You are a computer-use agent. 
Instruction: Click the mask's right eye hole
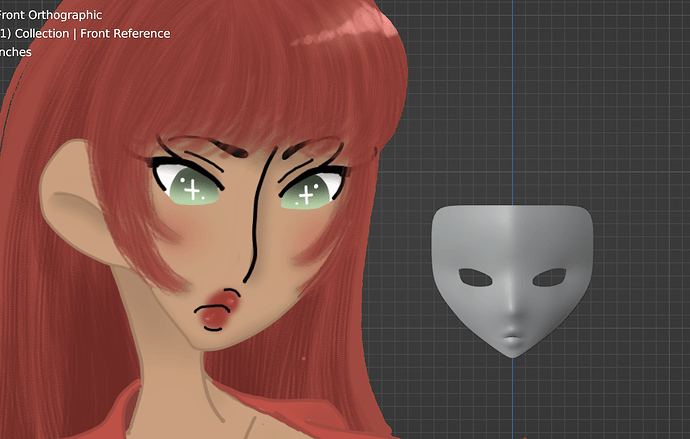pyautogui.click(x=550, y=278)
